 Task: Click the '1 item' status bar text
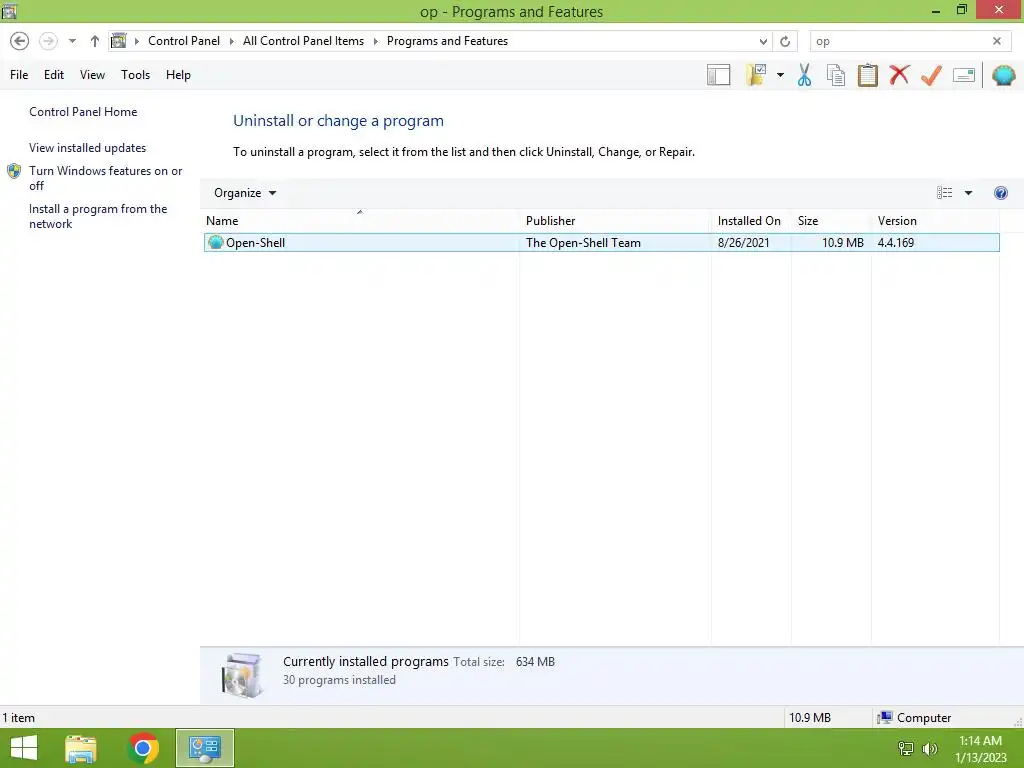pos(19,718)
